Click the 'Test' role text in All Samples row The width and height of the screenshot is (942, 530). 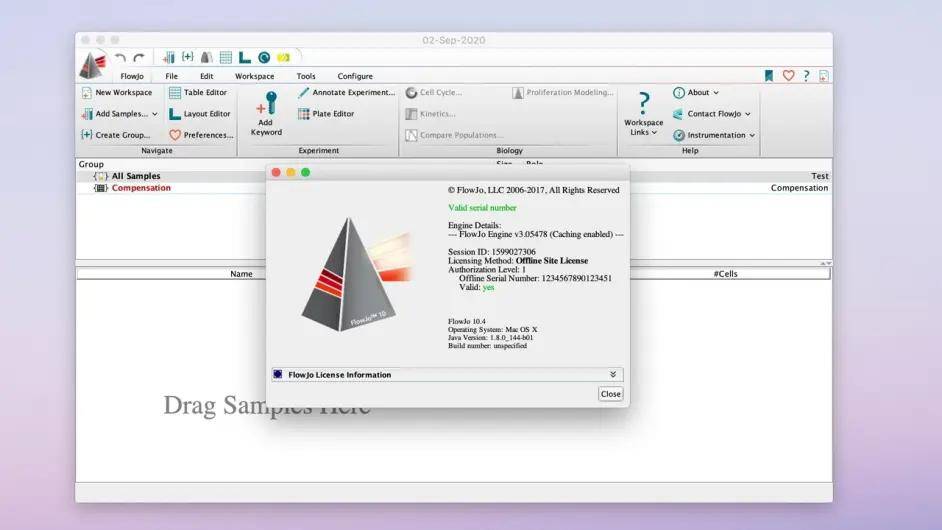(x=819, y=176)
